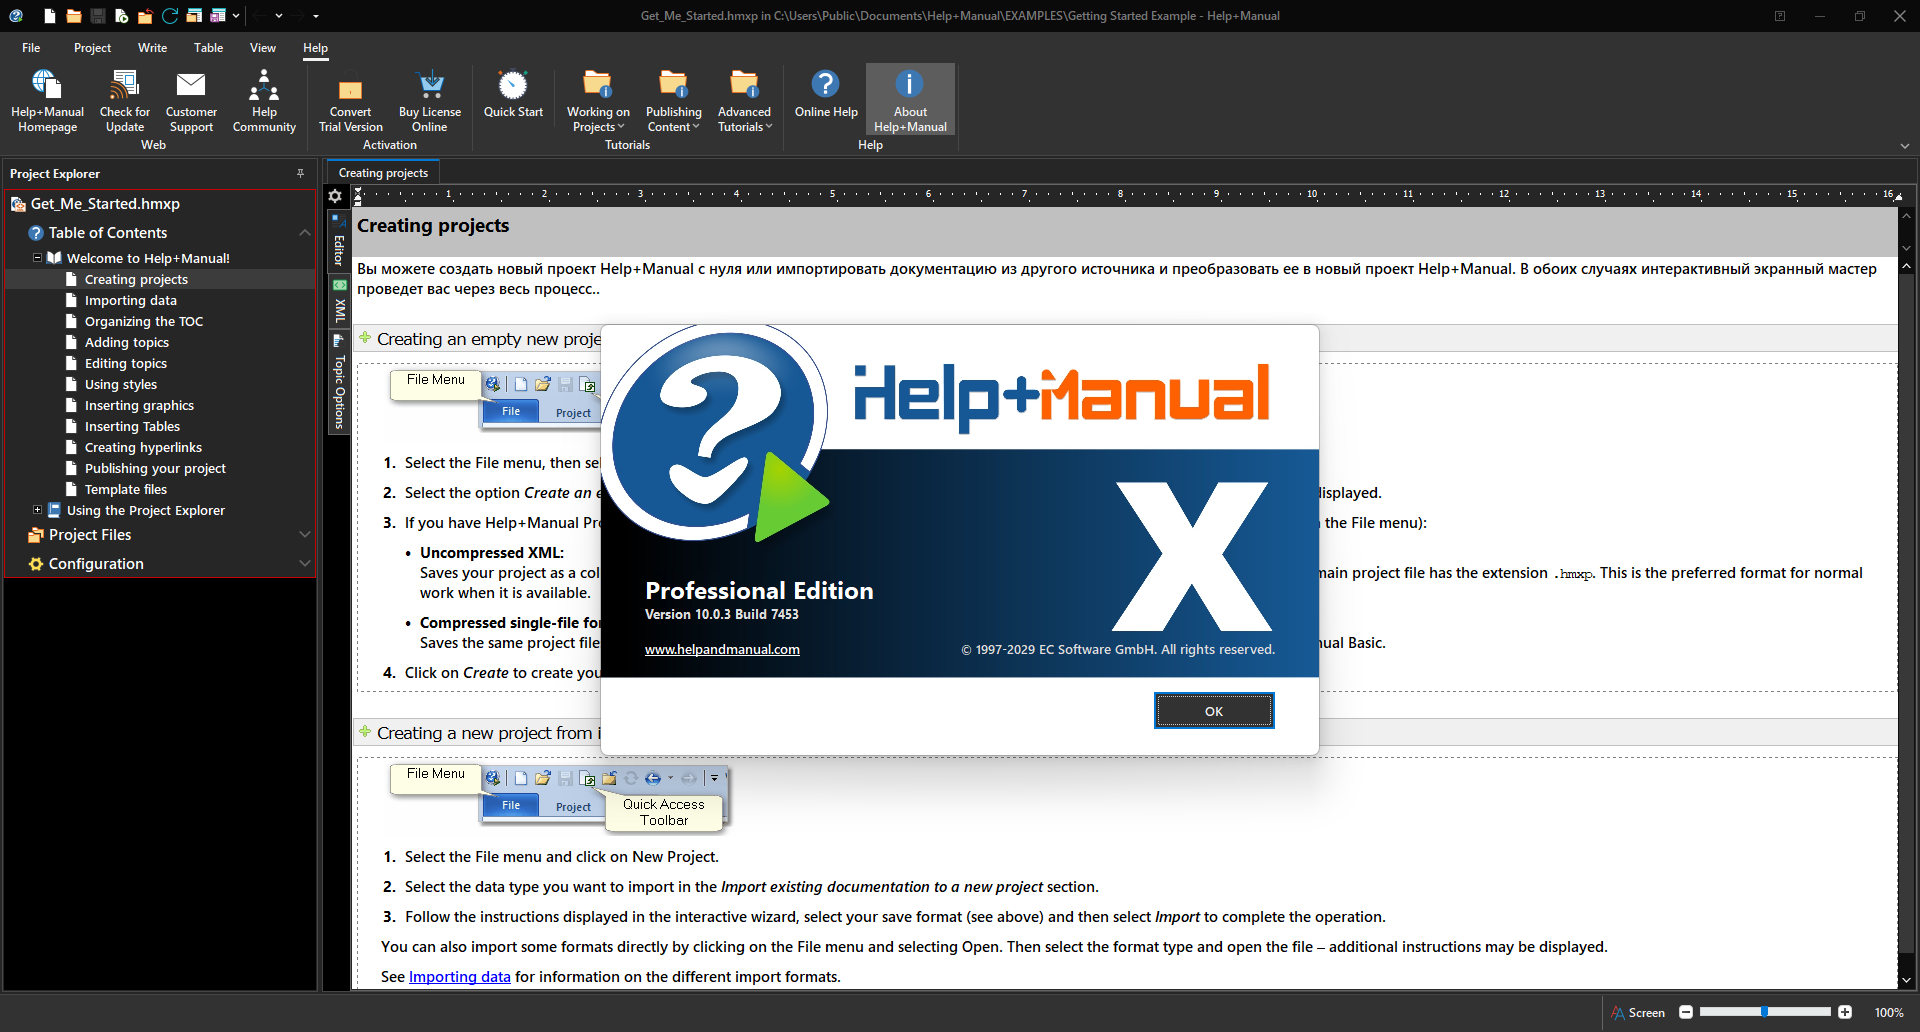Click the orange folder window icon in title bar
Screen dimensions: 1920x1032
[194, 16]
